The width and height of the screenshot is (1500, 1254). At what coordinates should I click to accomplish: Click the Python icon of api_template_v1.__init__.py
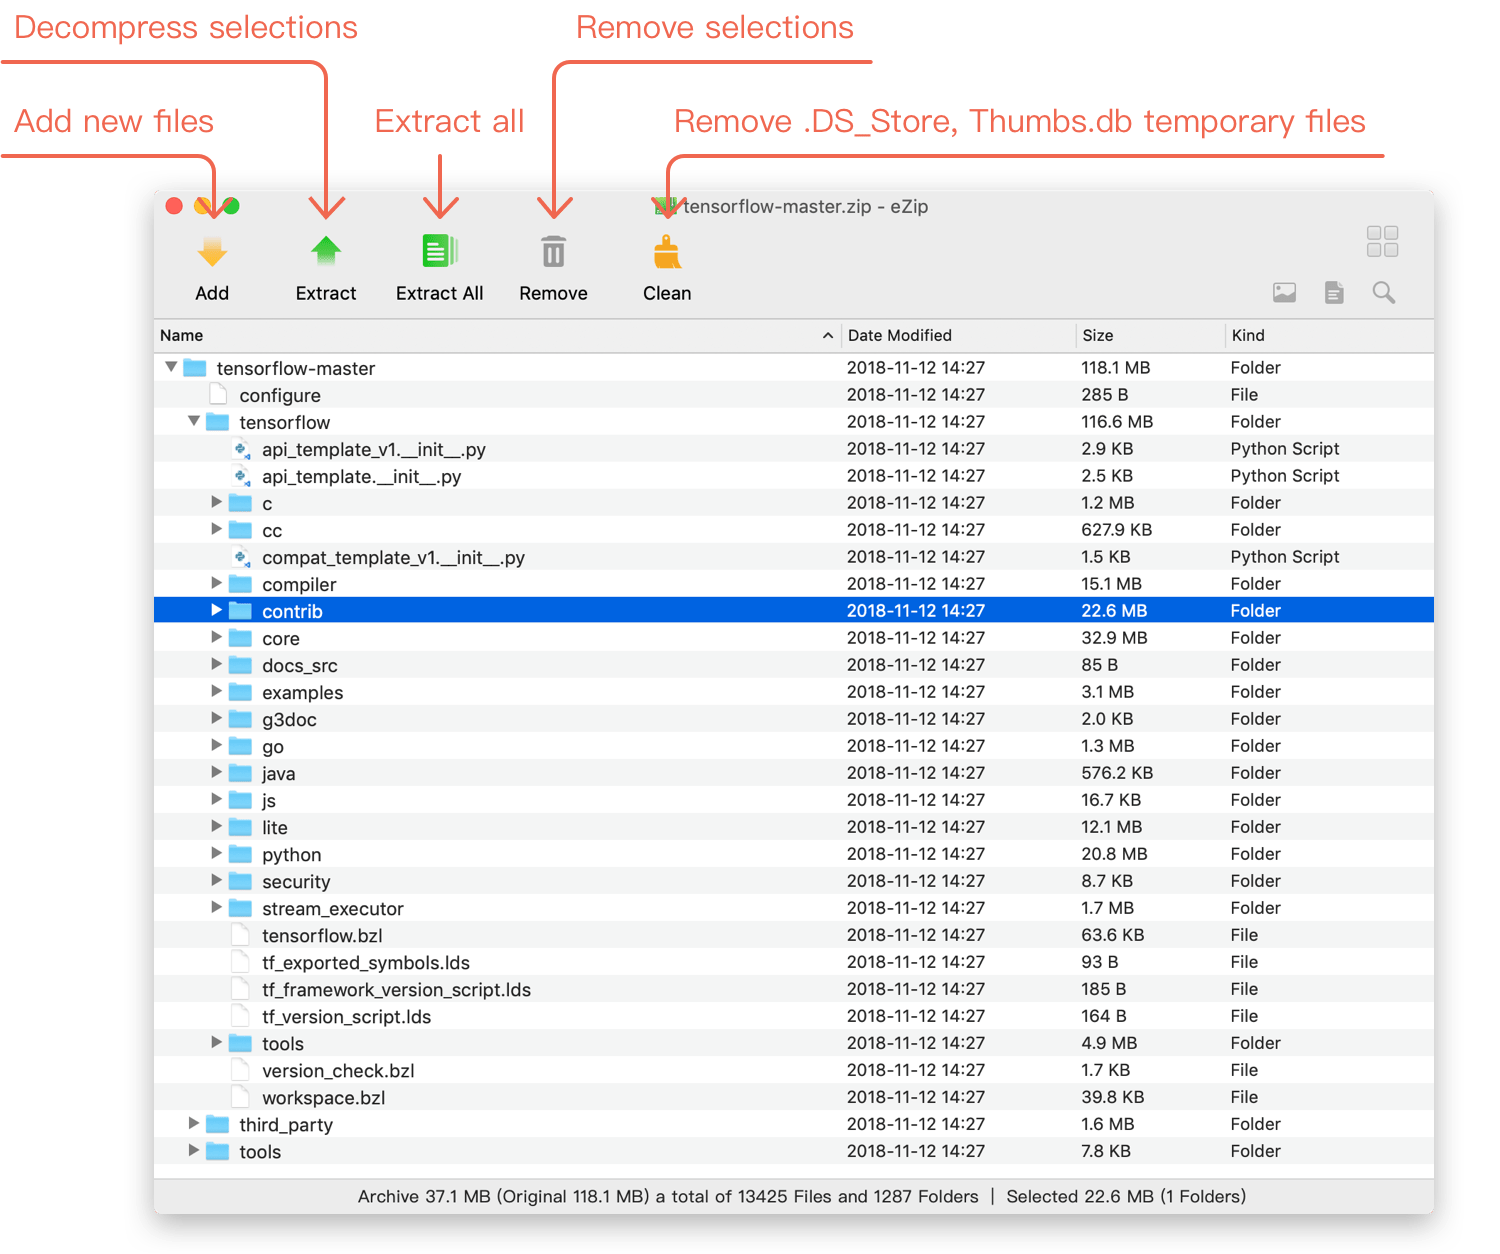click(241, 449)
